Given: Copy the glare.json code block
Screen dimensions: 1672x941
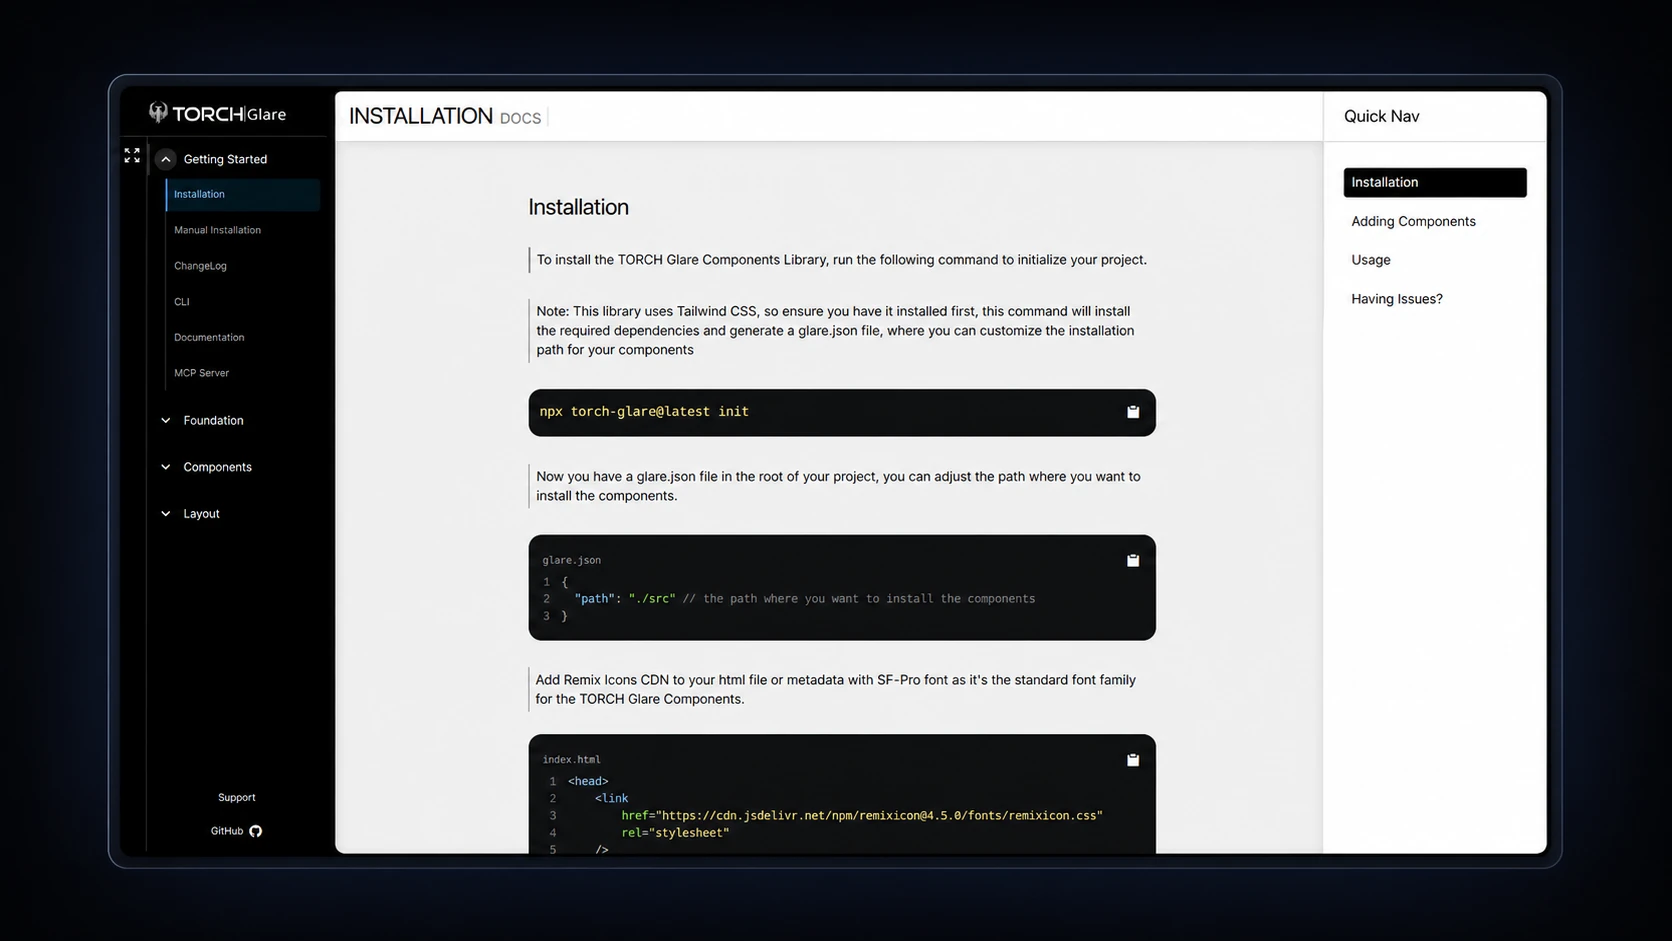Looking at the screenshot, I should tap(1133, 561).
